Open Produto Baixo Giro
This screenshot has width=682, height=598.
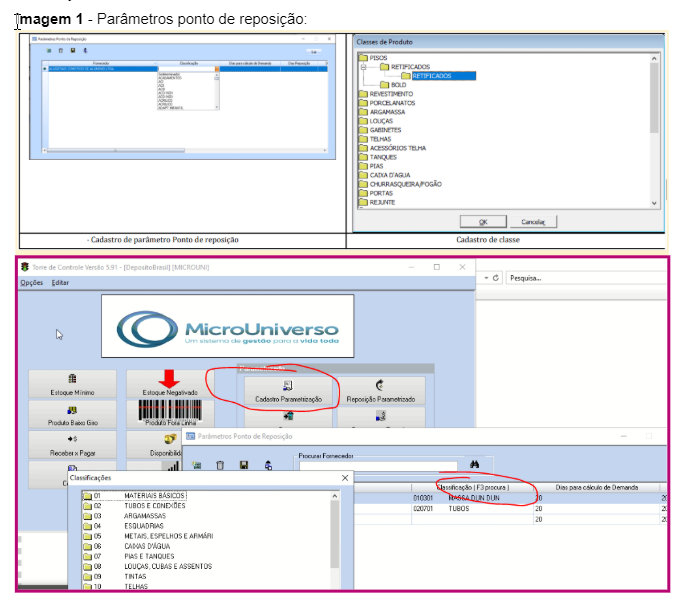(x=72, y=414)
